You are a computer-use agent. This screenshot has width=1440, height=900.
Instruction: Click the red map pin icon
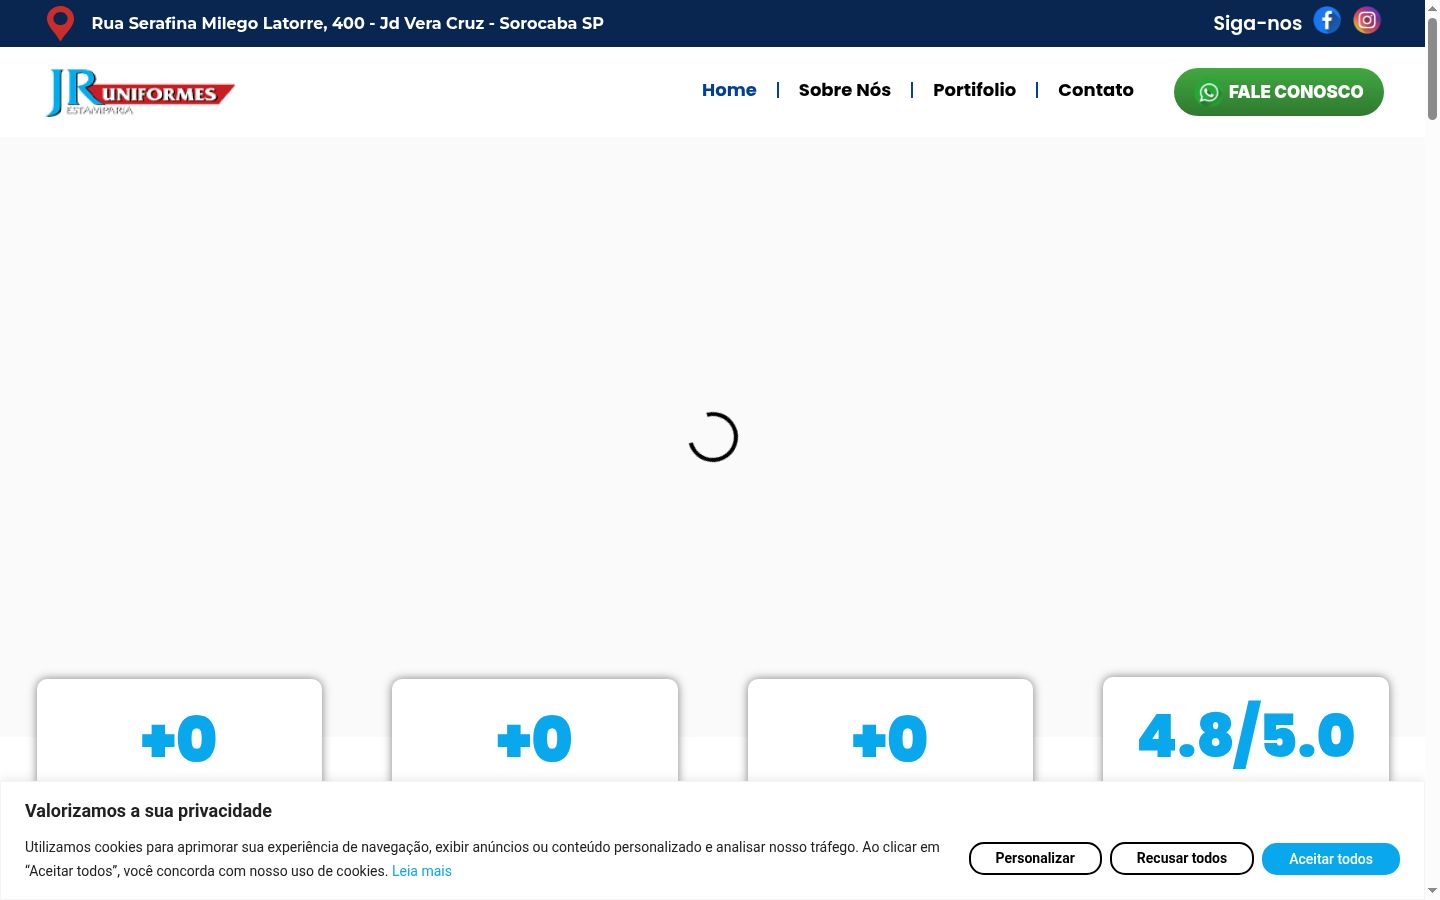[x=61, y=23]
